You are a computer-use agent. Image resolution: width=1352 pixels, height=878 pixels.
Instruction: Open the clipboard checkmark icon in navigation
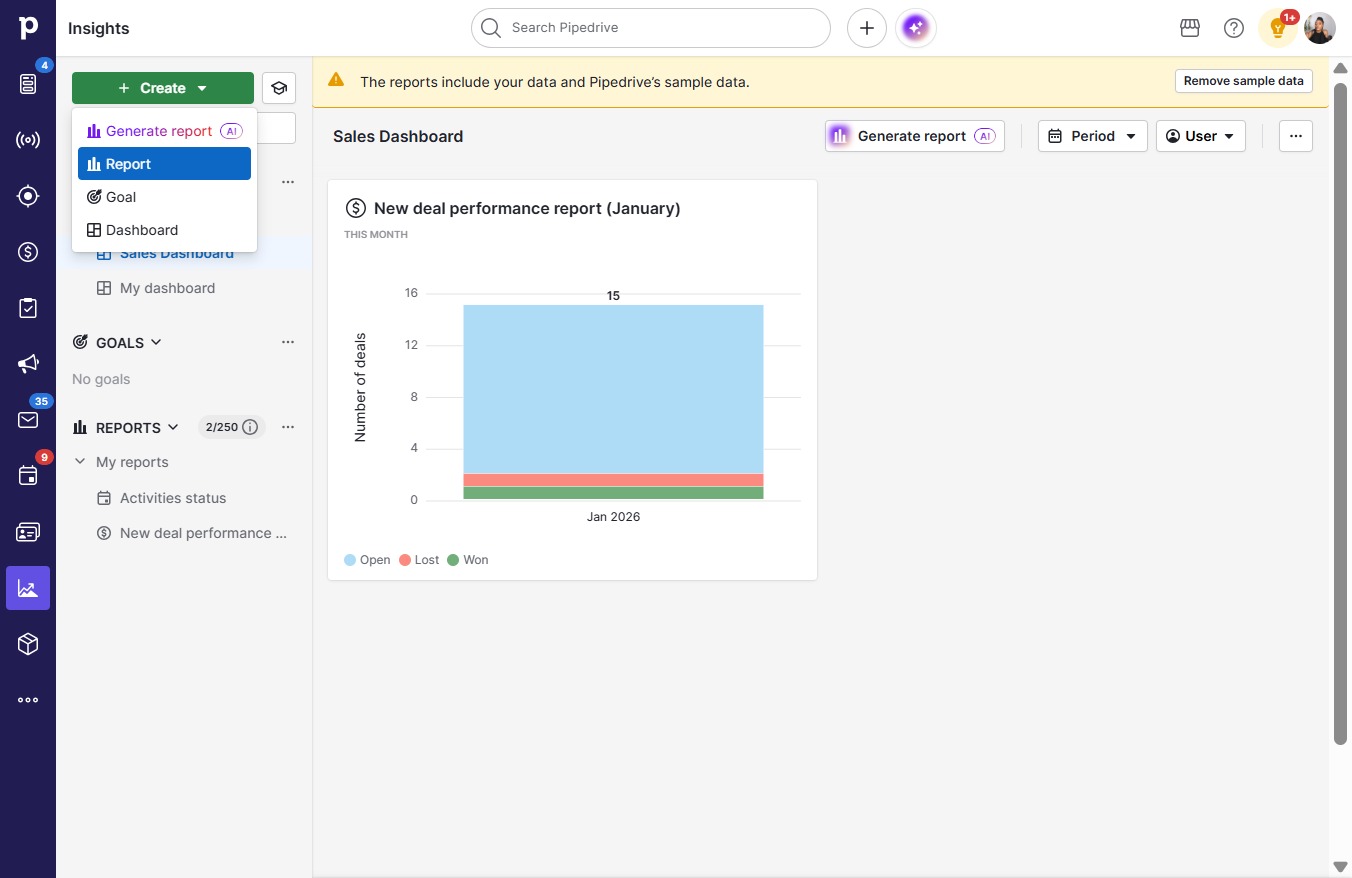28,308
